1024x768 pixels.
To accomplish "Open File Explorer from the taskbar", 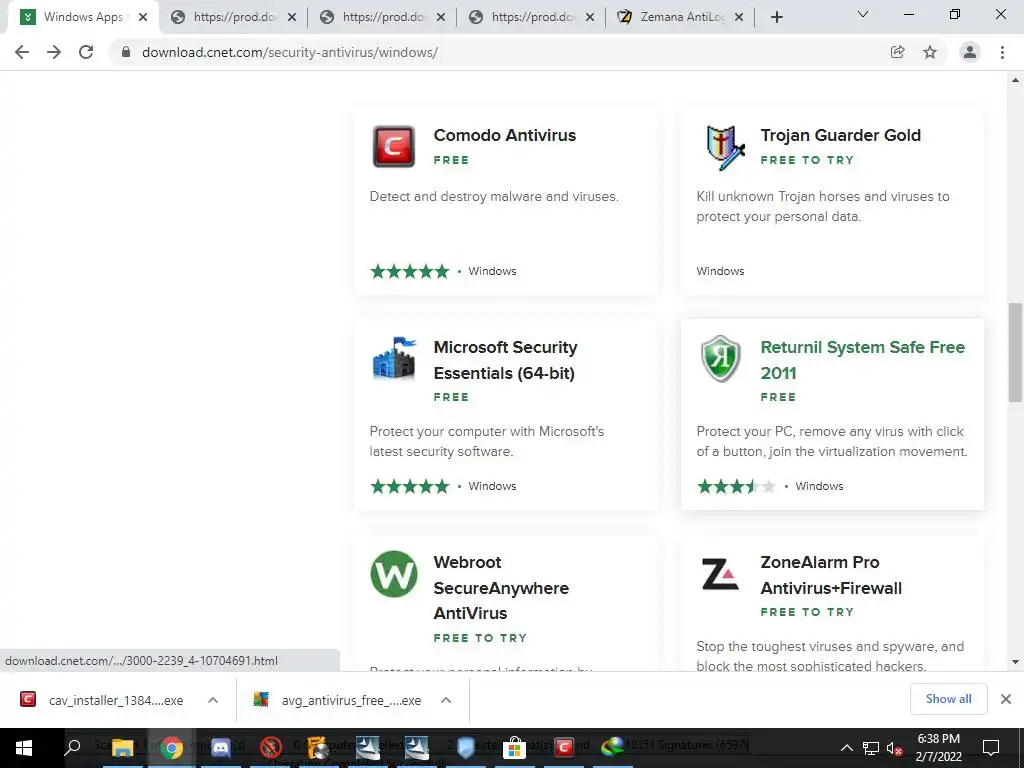I will click(x=122, y=748).
